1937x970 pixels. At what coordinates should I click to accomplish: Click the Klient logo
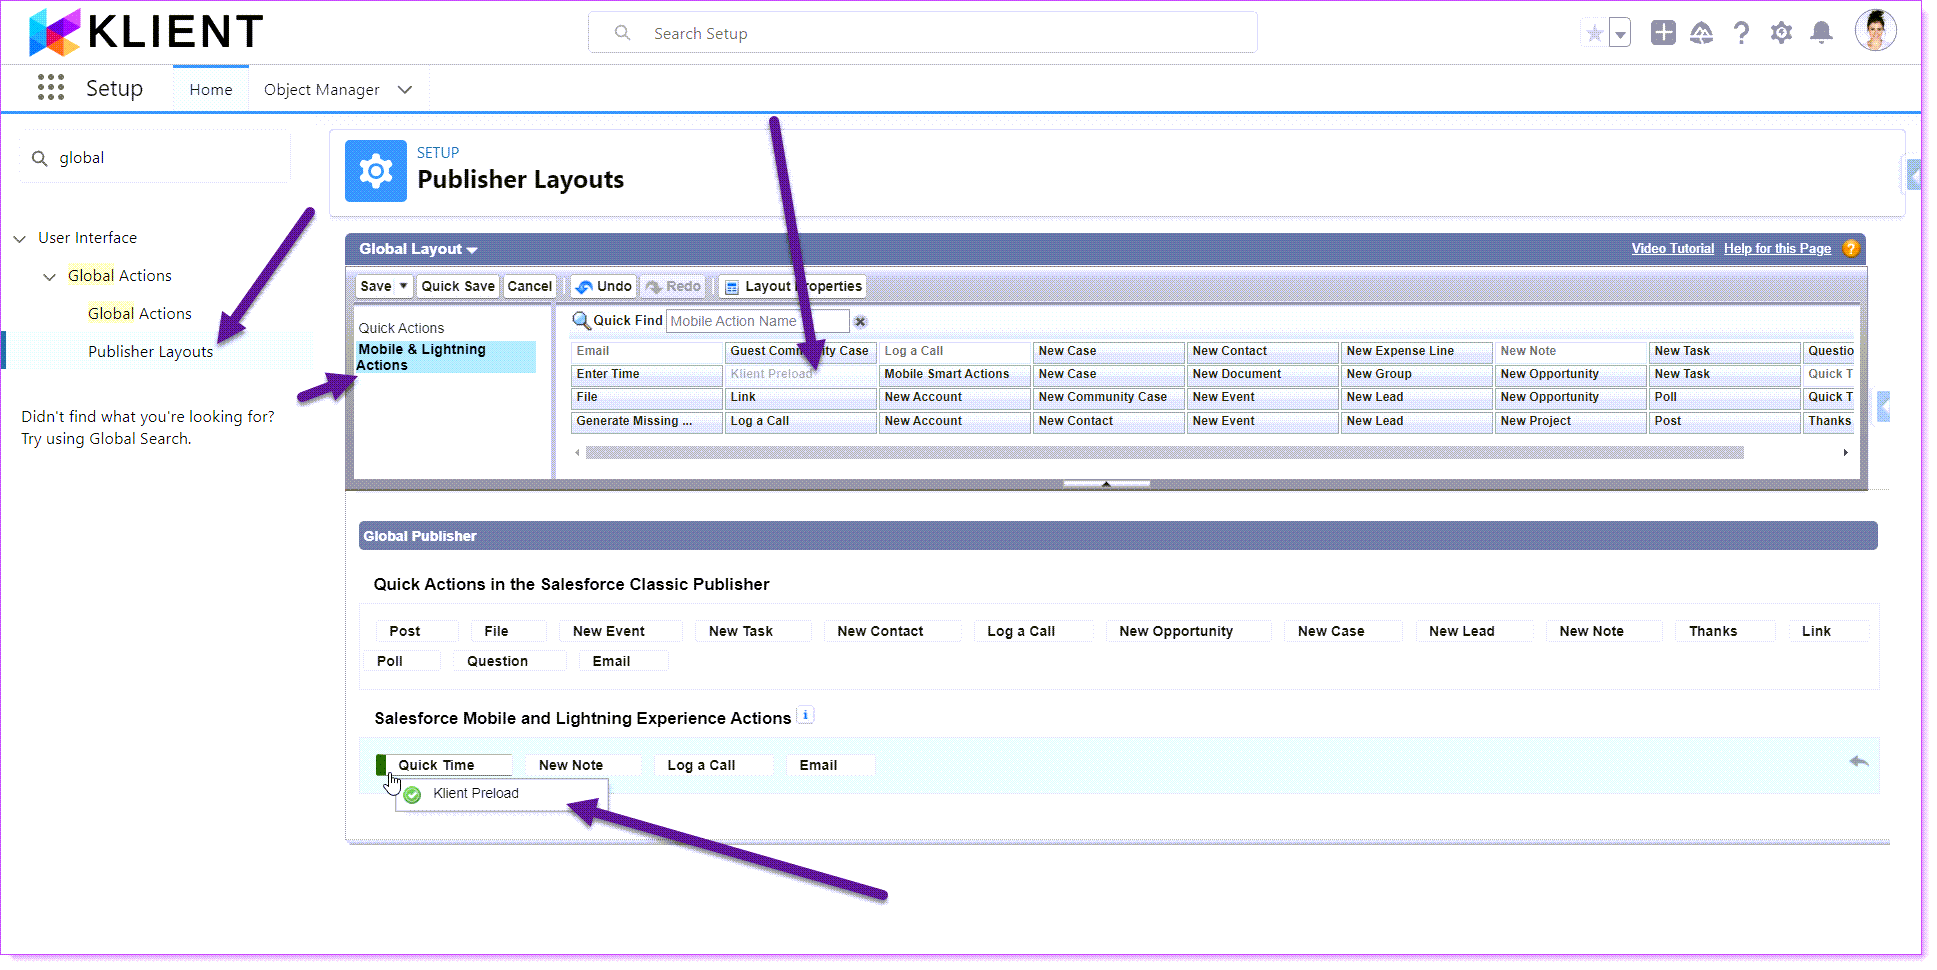[x=146, y=32]
